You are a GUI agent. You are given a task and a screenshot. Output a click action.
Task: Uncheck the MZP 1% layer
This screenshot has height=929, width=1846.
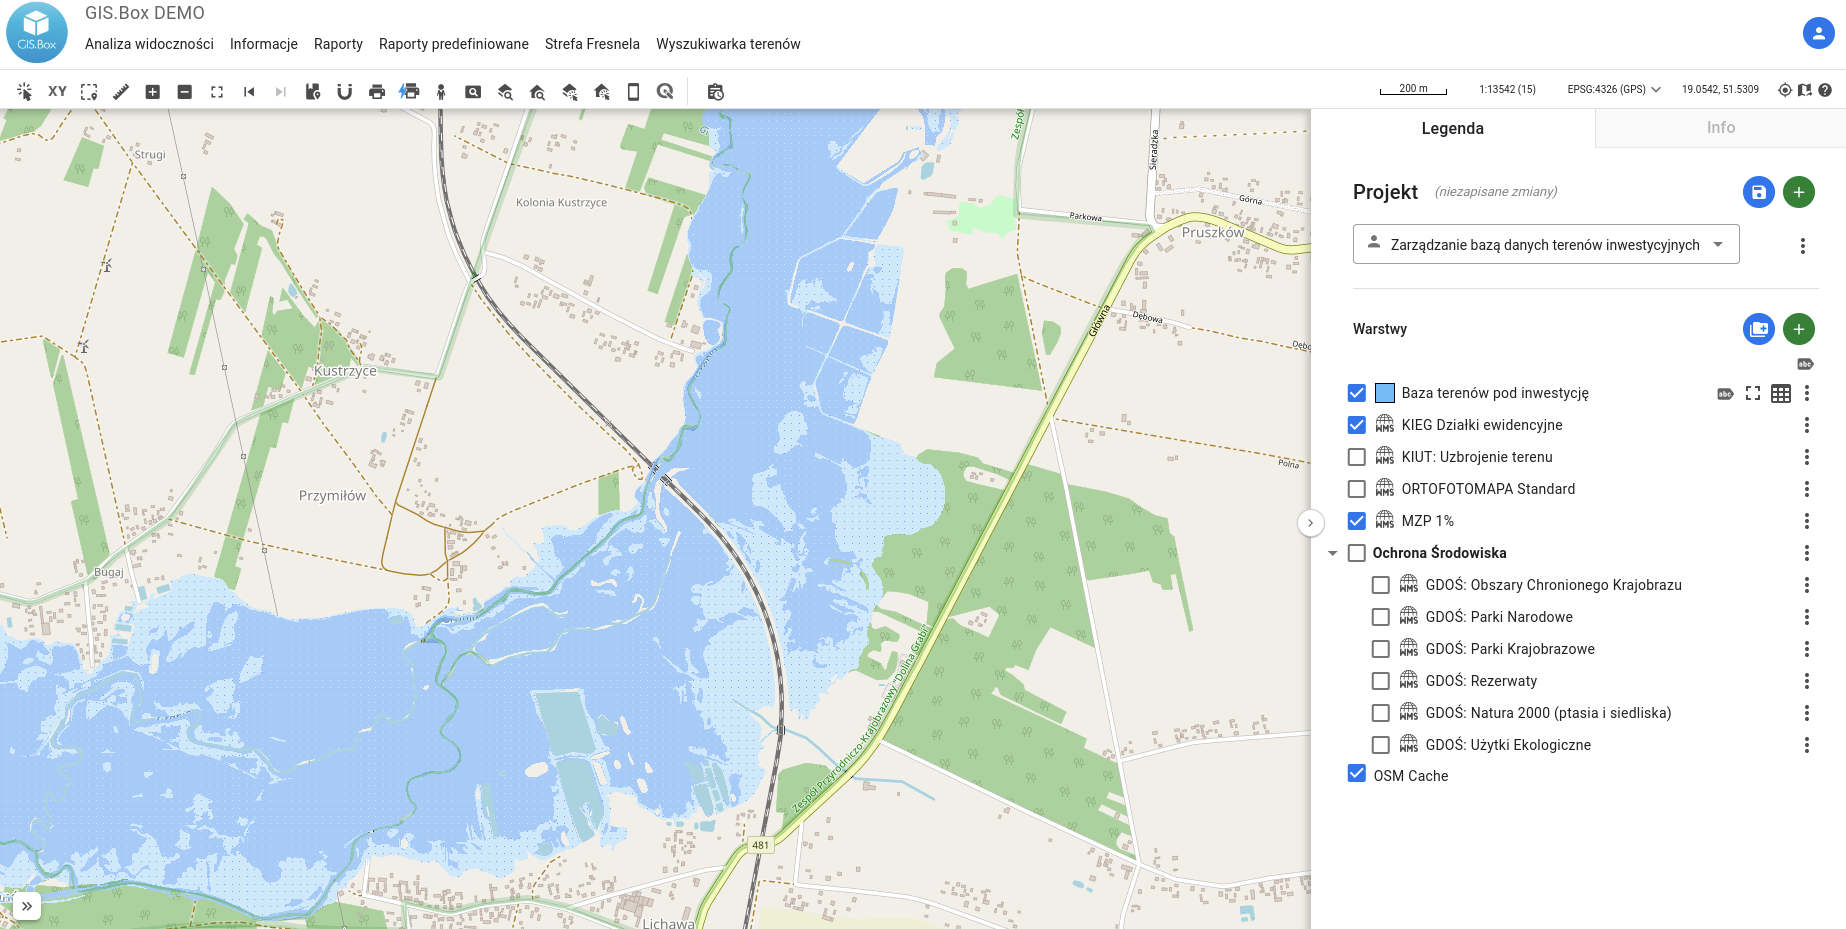tap(1356, 521)
